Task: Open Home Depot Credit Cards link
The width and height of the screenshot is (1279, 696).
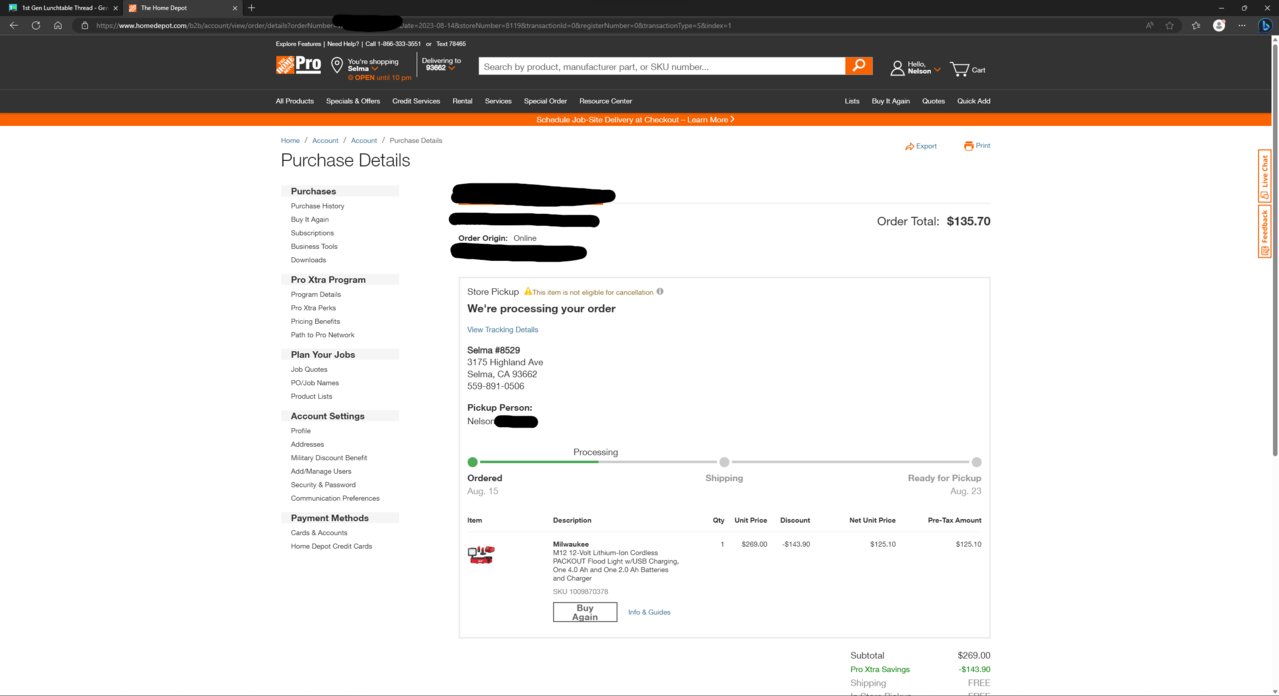Action: (331, 546)
